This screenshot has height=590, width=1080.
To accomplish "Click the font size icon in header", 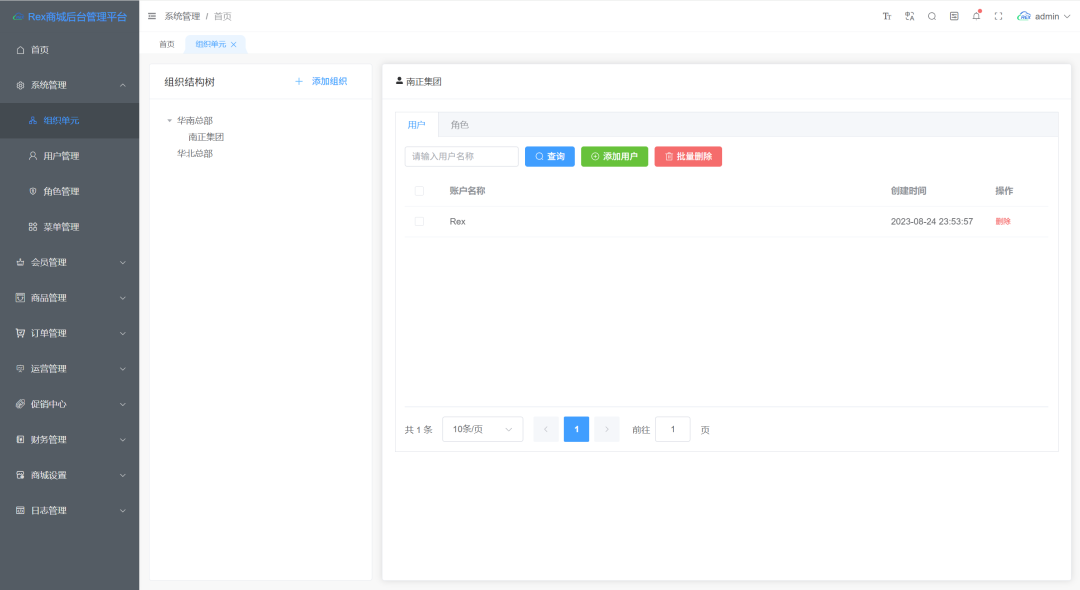I will (x=886, y=16).
